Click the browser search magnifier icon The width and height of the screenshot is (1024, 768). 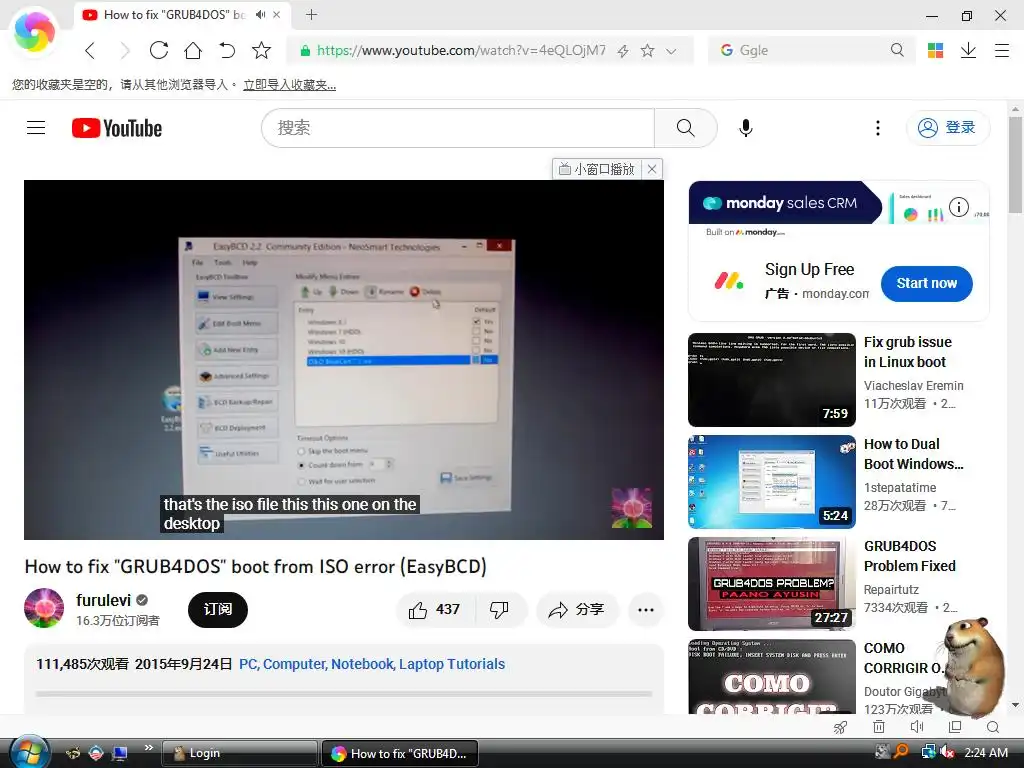[x=897, y=50]
